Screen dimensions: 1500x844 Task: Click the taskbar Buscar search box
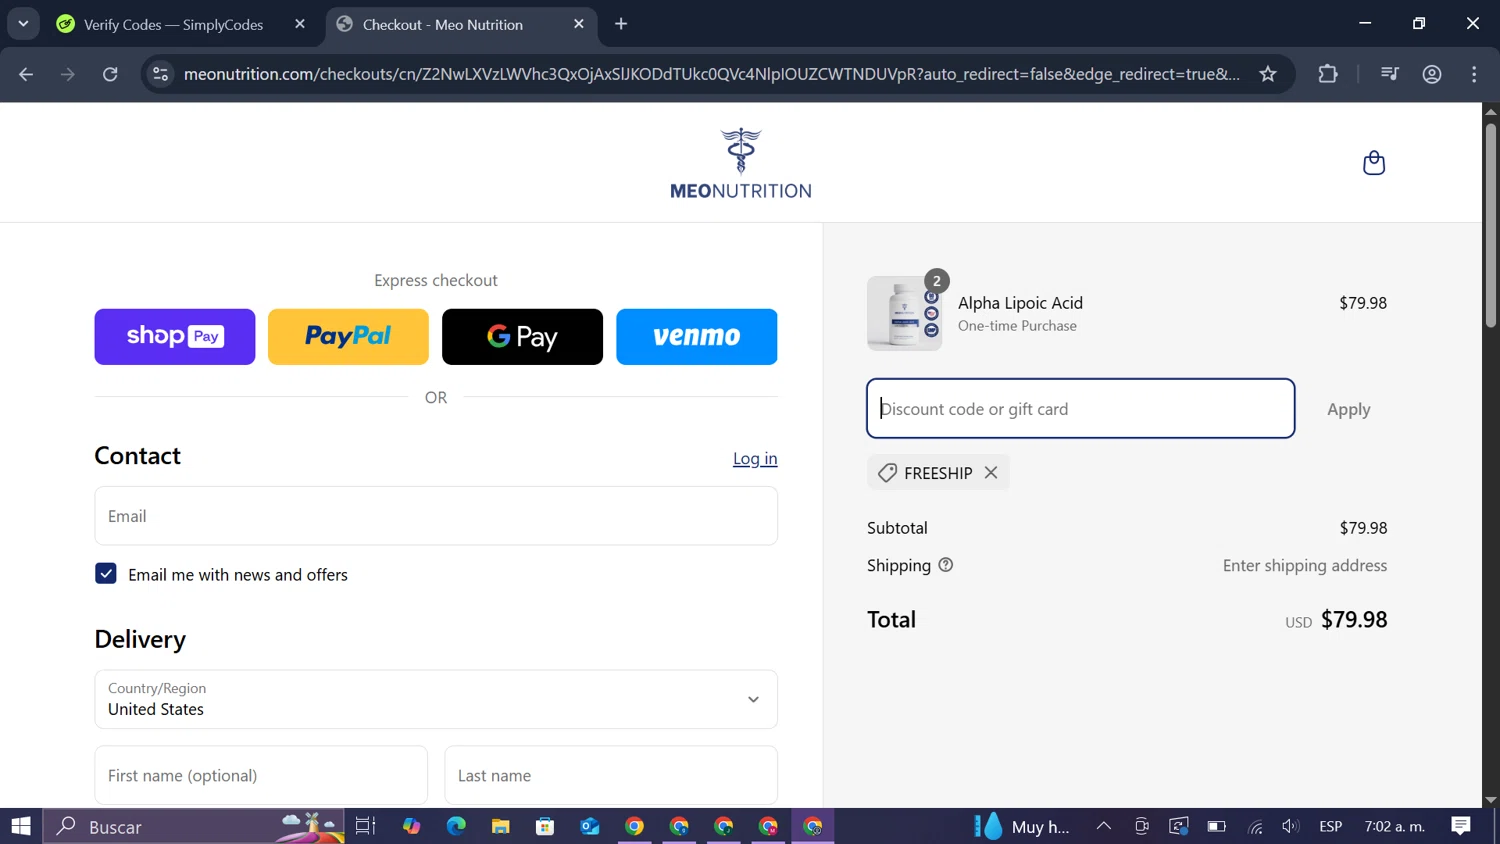(x=193, y=826)
